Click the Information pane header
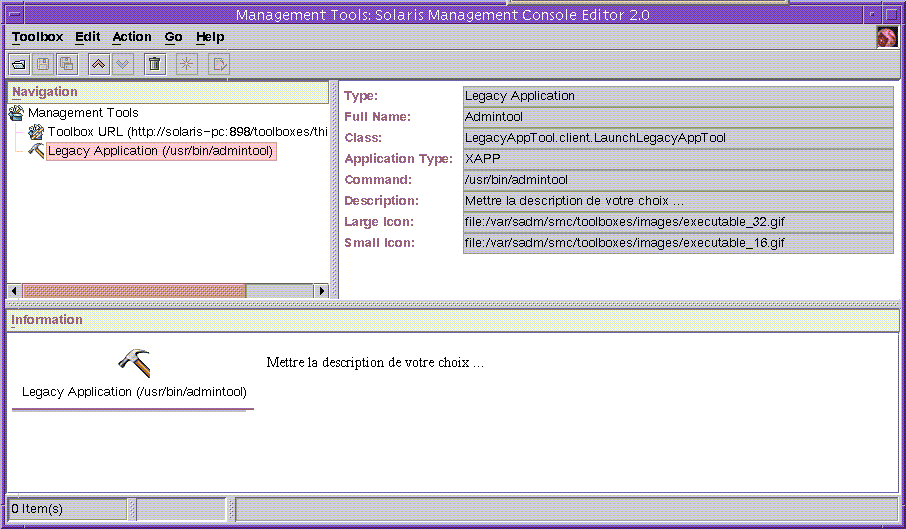The image size is (906, 529). (x=452, y=320)
